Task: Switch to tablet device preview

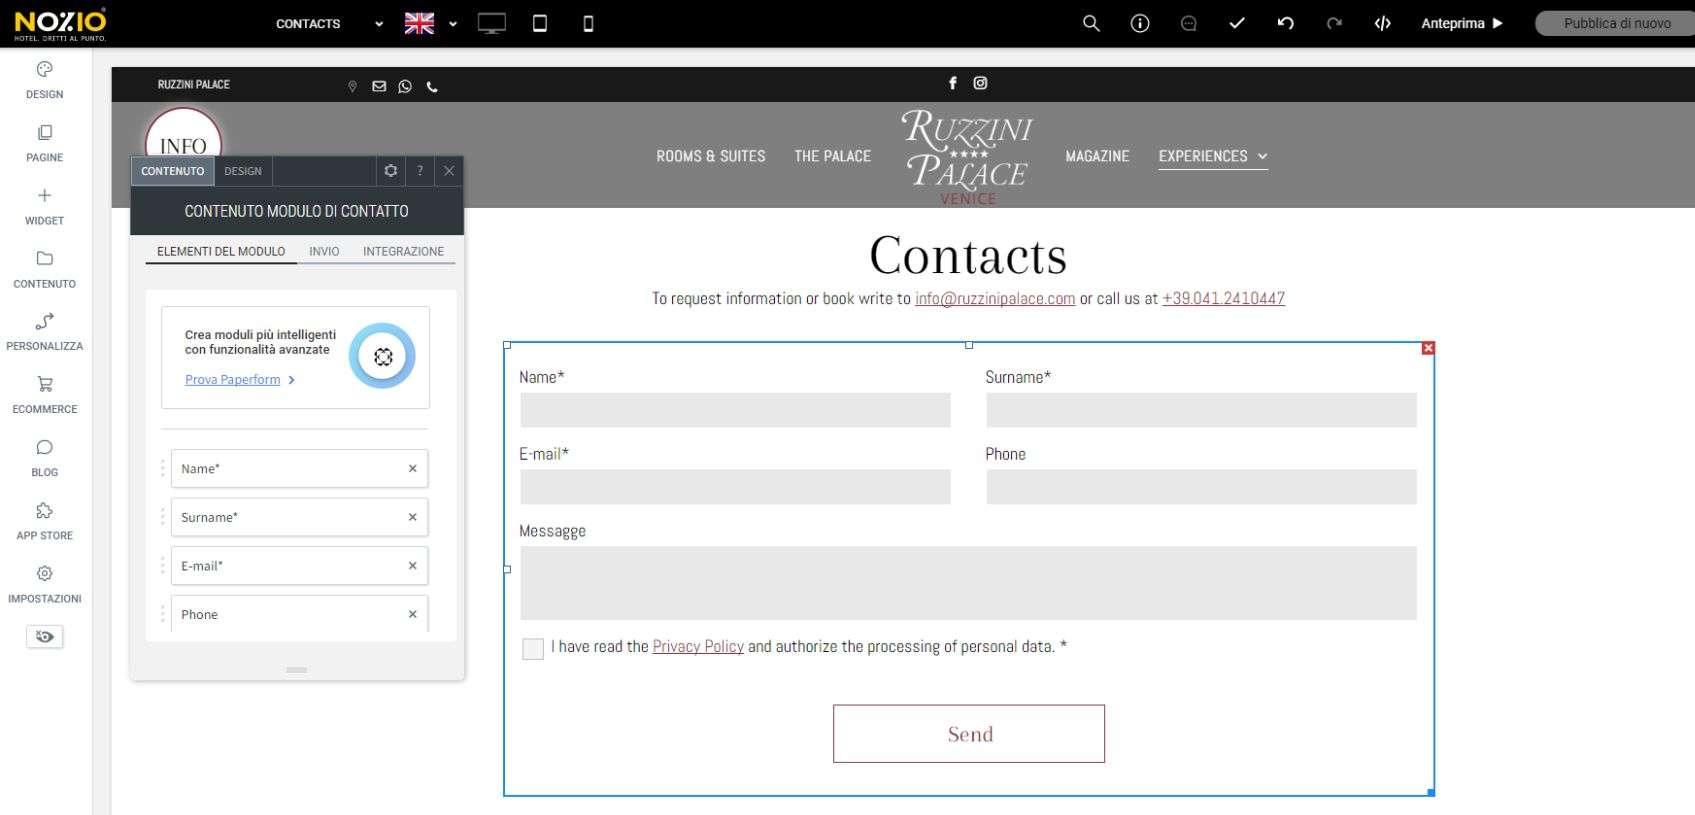Action: click(540, 23)
